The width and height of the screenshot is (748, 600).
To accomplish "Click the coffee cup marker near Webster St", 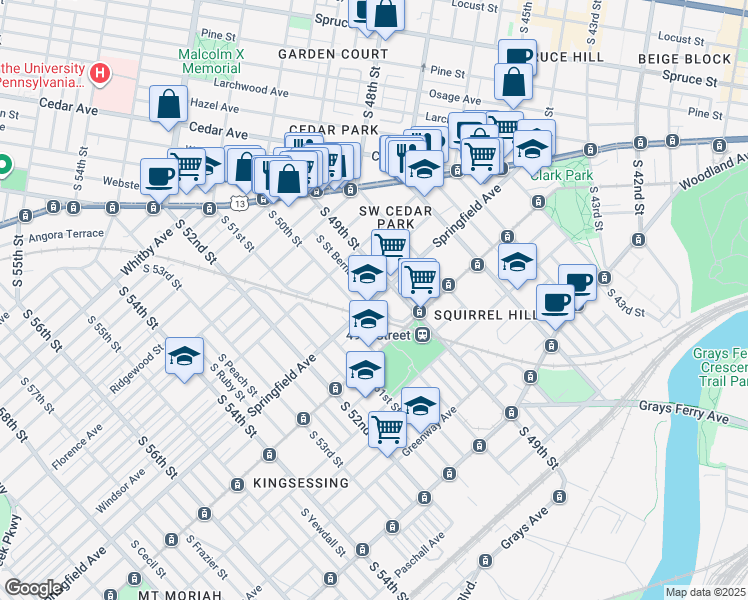I will 159,178.
